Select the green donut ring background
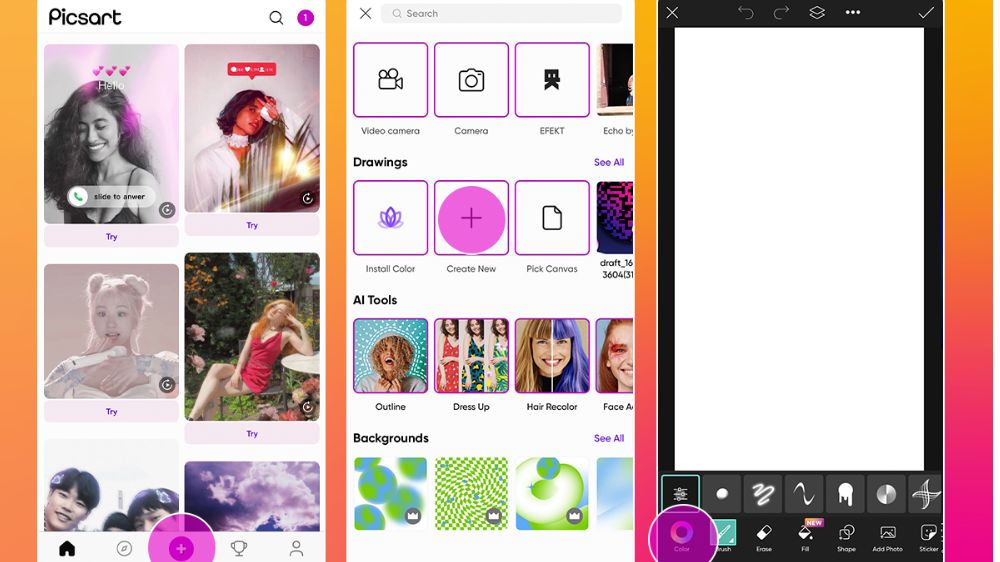The image size is (1000, 562). click(552, 493)
